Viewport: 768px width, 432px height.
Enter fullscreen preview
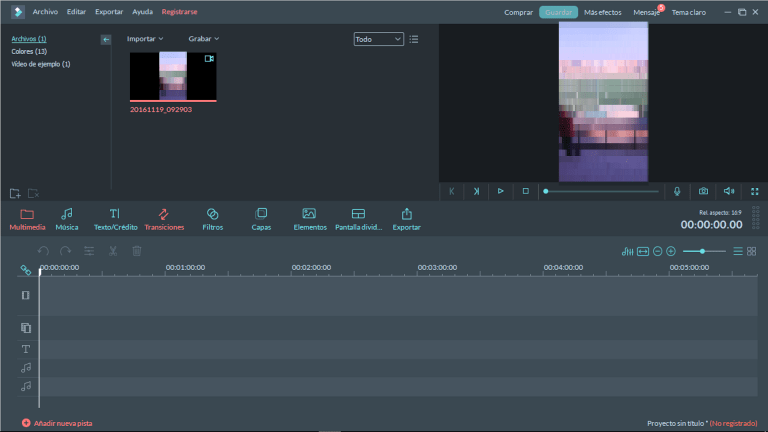(x=755, y=192)
